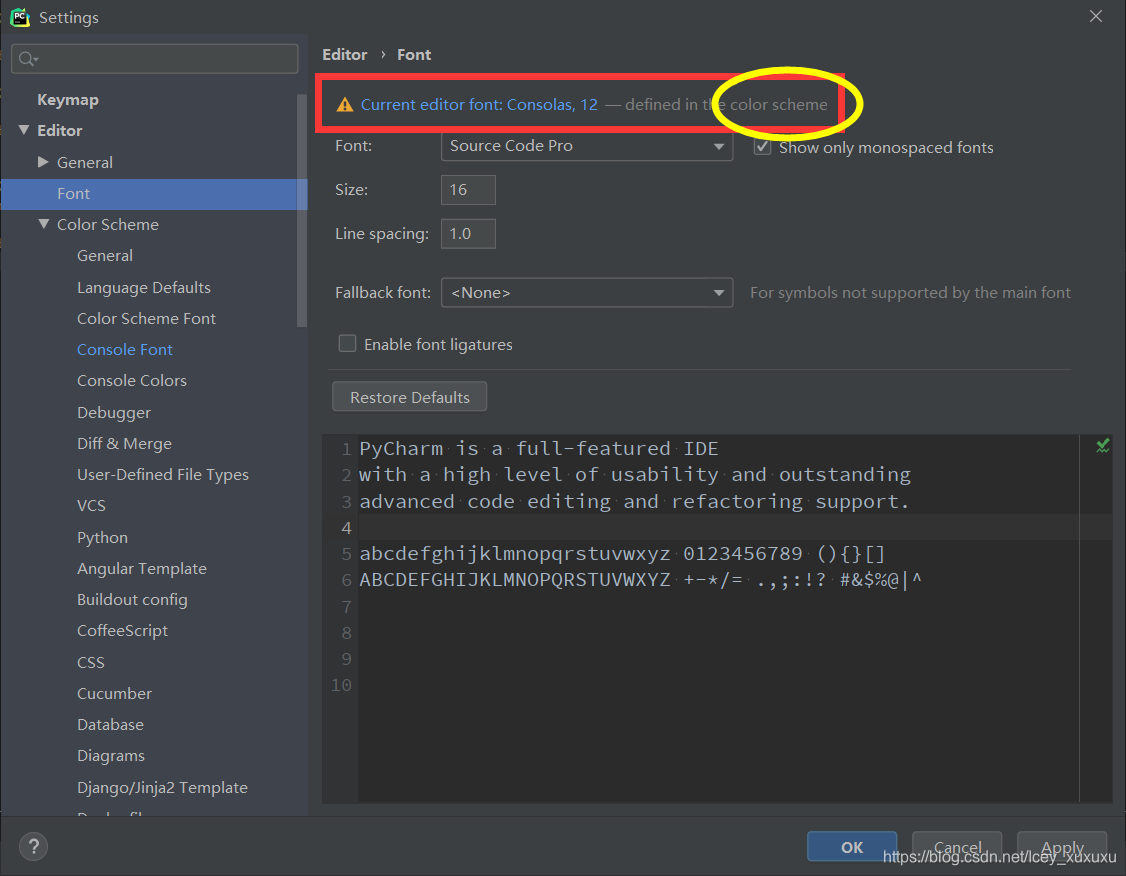Open Console Colors settings

pos(132,381)
